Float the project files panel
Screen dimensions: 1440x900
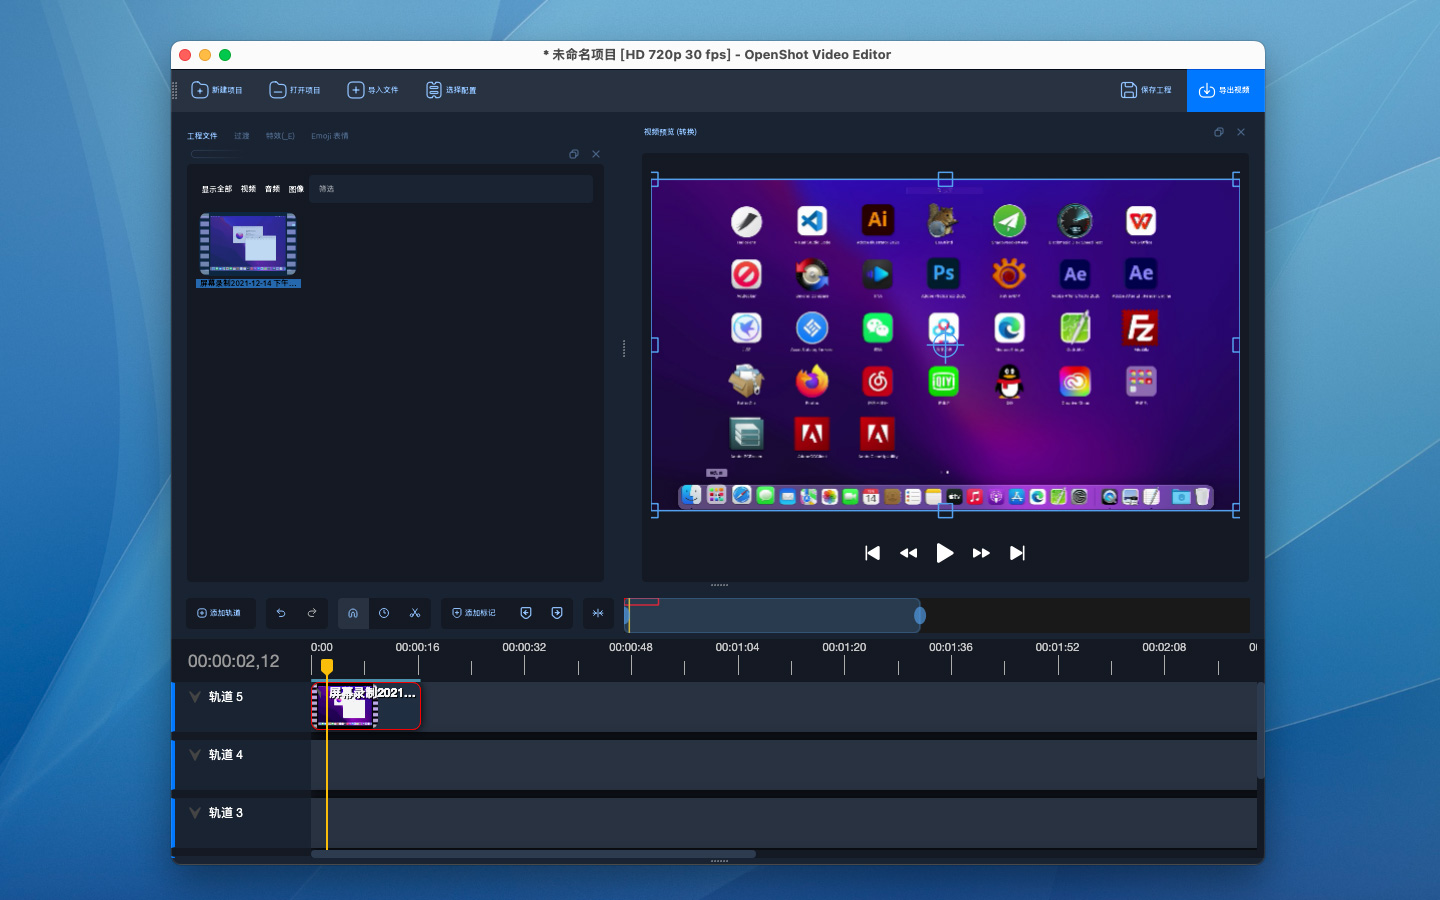coord(574,154)
